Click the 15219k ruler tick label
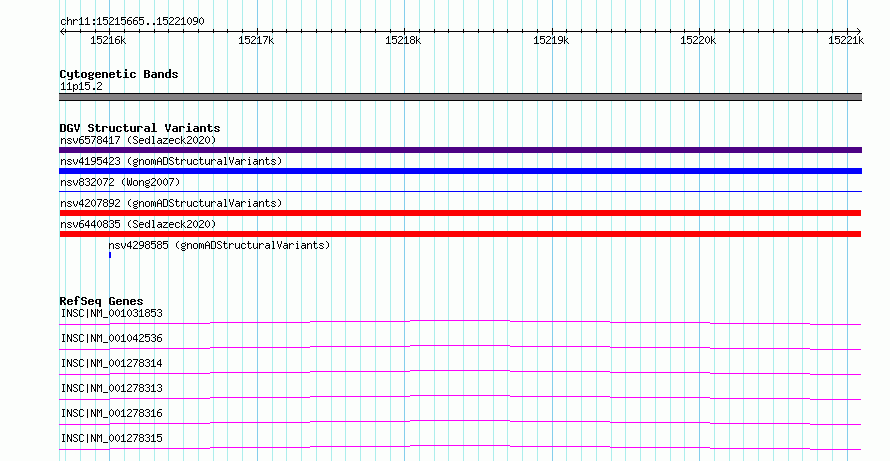Viewport: 890px width, 461px height. pos(551,40)
